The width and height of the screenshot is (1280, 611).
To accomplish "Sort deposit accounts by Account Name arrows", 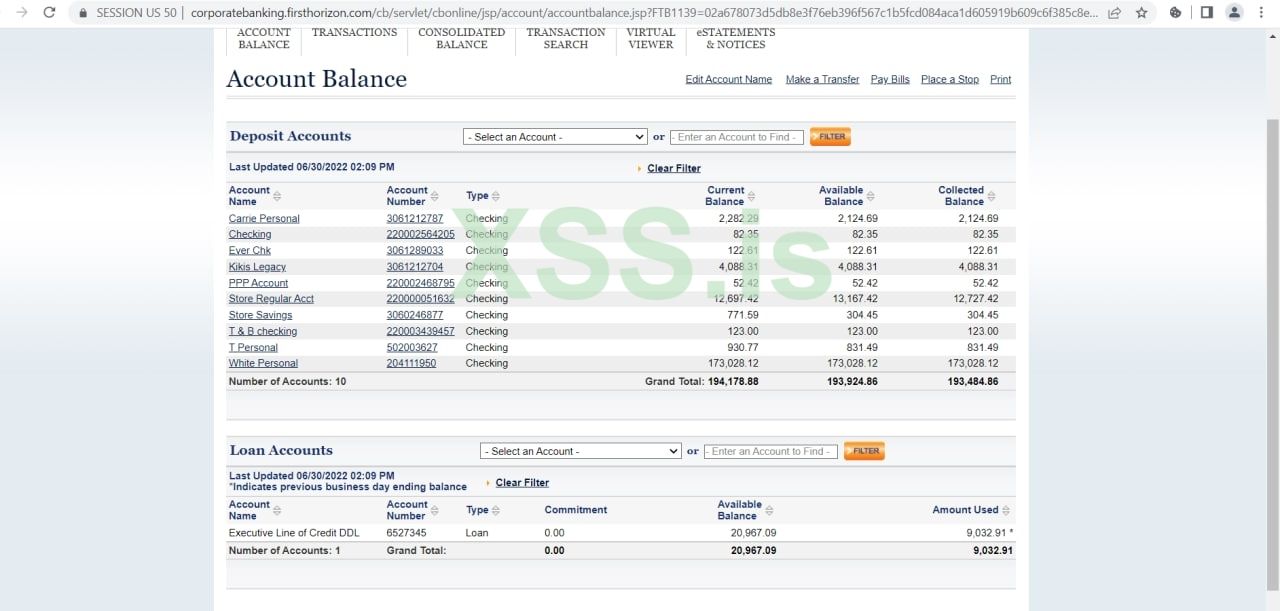I will click(x=277, y=196).
